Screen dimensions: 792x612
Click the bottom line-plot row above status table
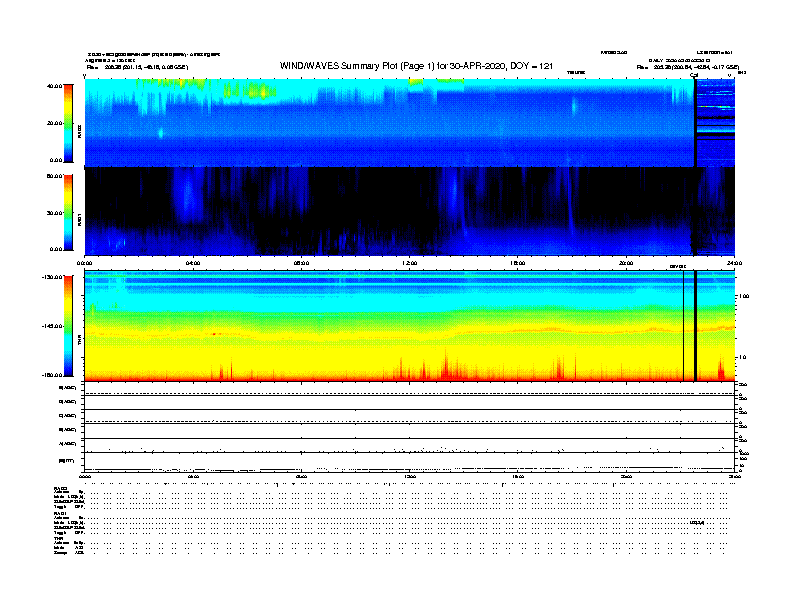click(x=409, y=462)
